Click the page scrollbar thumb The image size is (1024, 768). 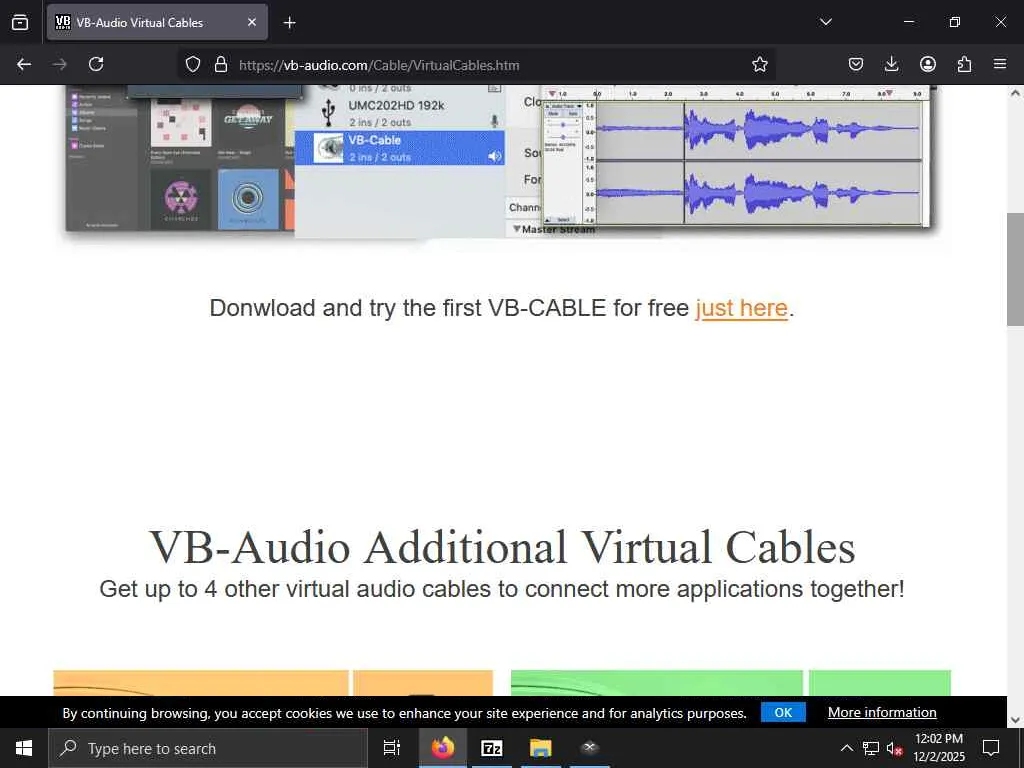[1015, 269]
